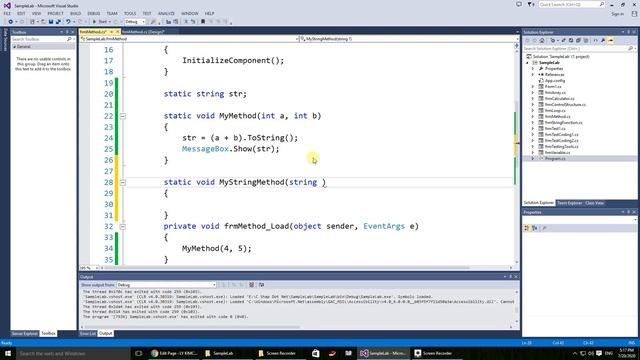Select Program.cs in Solution Explorer

[555, 158]
